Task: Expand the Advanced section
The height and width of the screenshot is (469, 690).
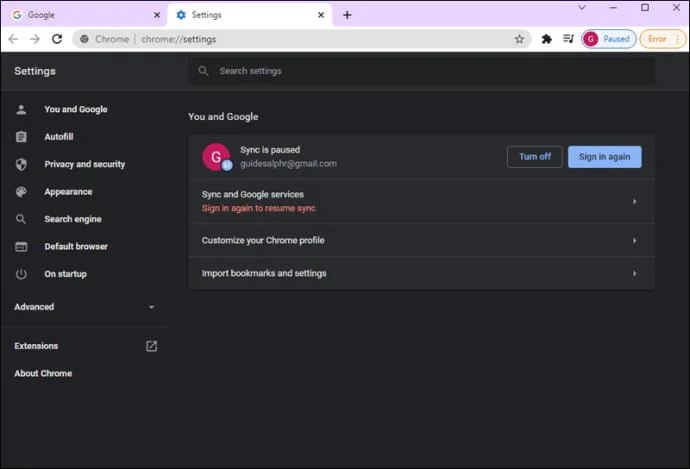Action: (84, 307)
